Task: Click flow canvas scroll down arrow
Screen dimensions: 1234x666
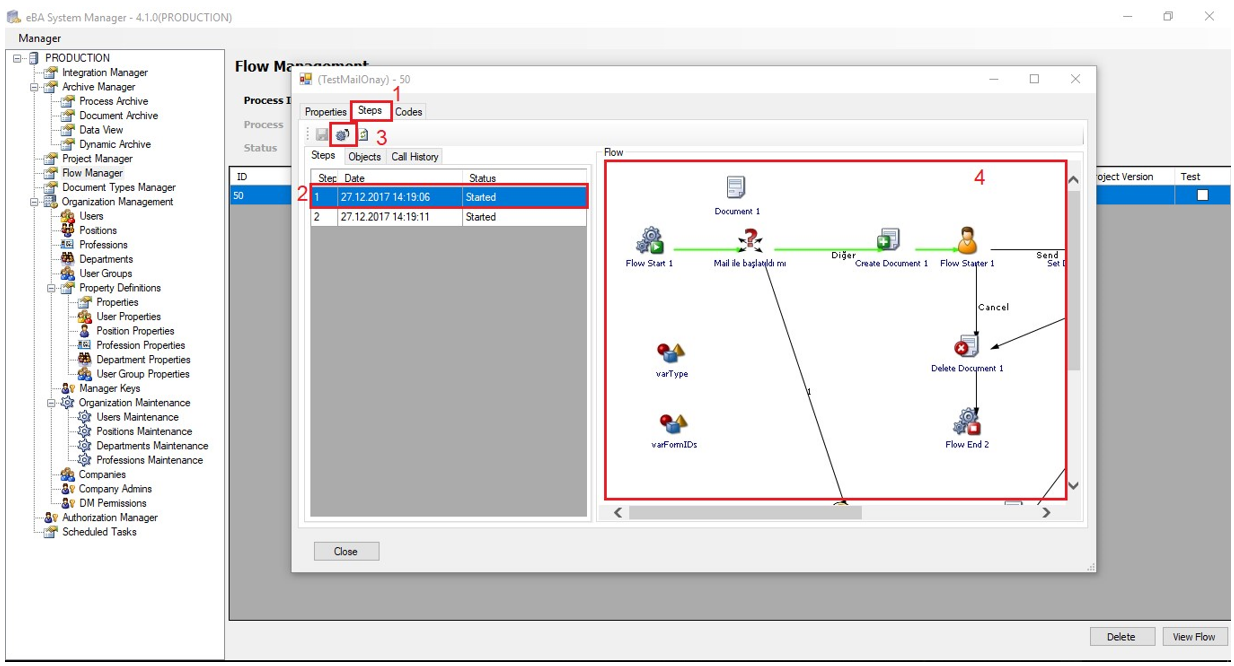Action: [x=1074, y=486]
